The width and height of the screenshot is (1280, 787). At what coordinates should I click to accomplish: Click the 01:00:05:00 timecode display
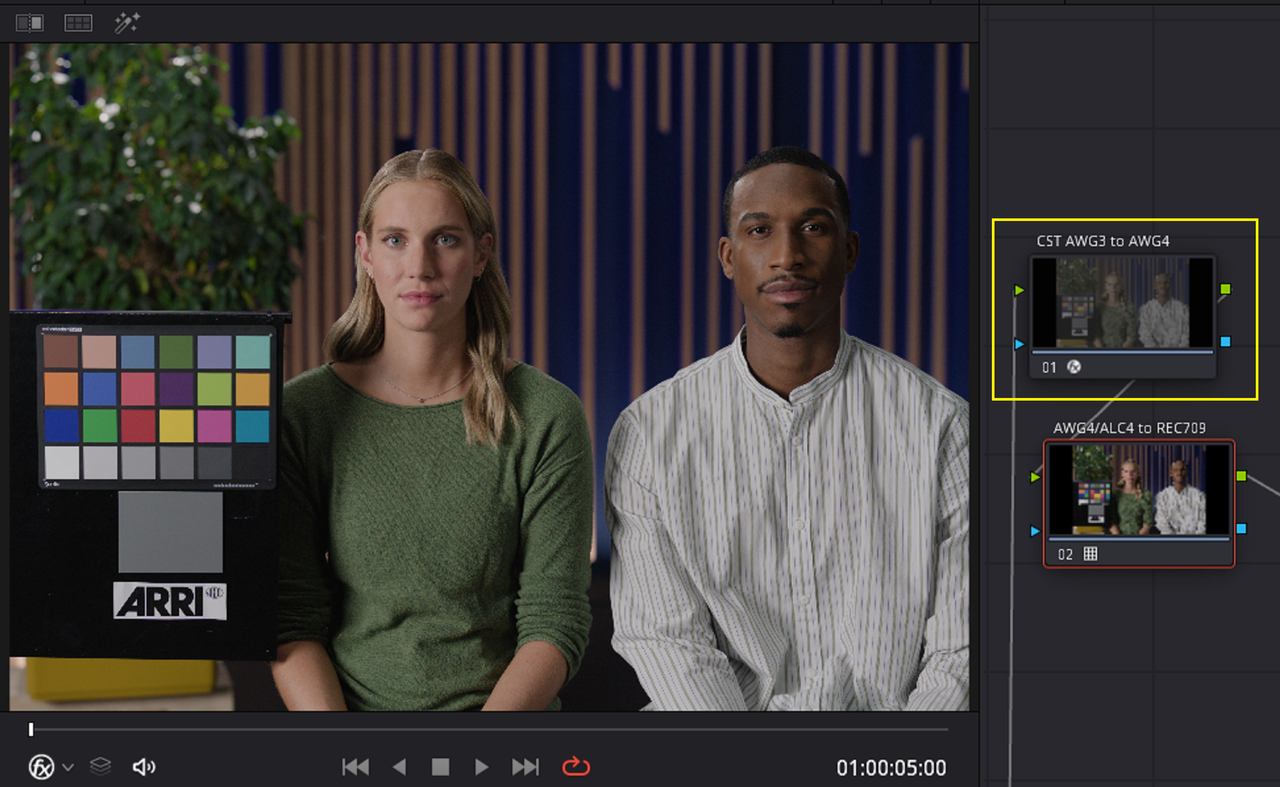(891, 768)
